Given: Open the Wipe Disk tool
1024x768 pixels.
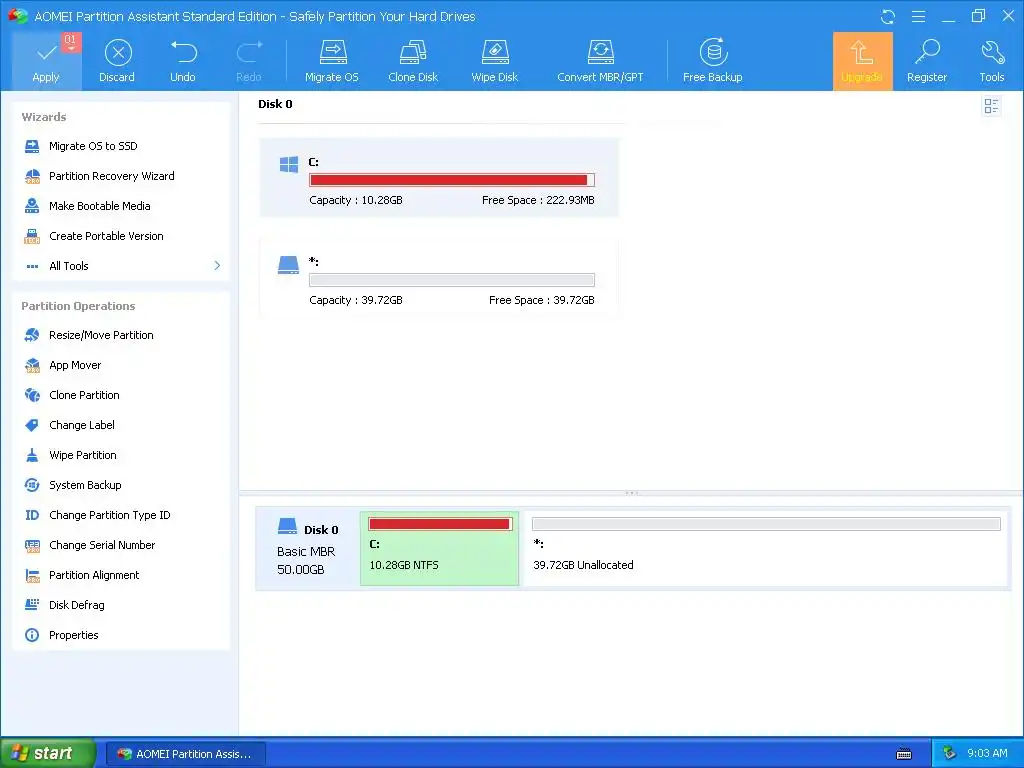Looking at the screenshot, I should (494, 61).
